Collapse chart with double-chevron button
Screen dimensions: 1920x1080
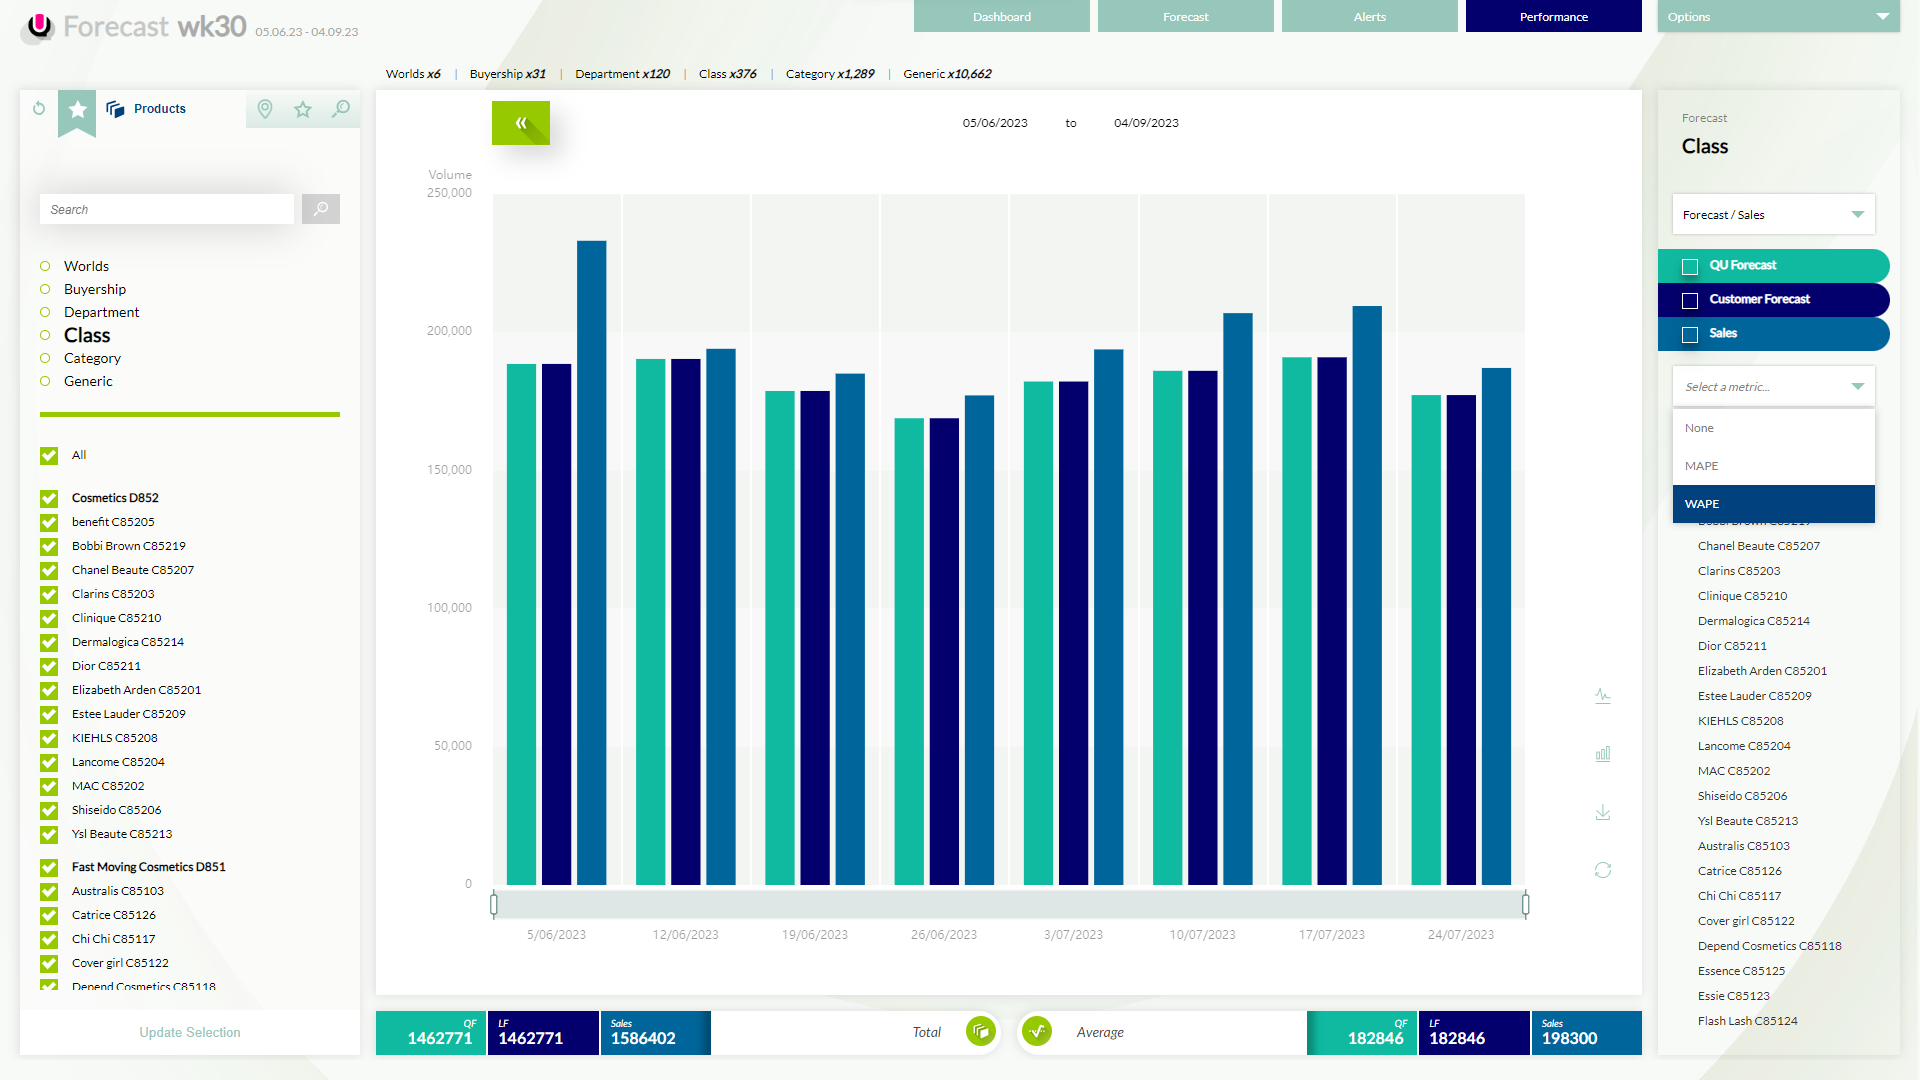(x=520, y=123)
